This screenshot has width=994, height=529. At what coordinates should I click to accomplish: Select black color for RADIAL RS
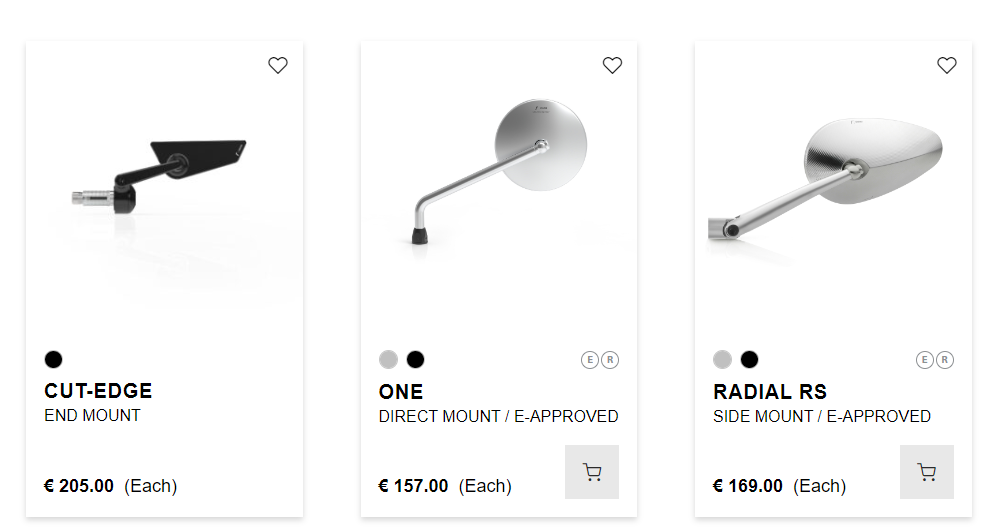(750, 360)
